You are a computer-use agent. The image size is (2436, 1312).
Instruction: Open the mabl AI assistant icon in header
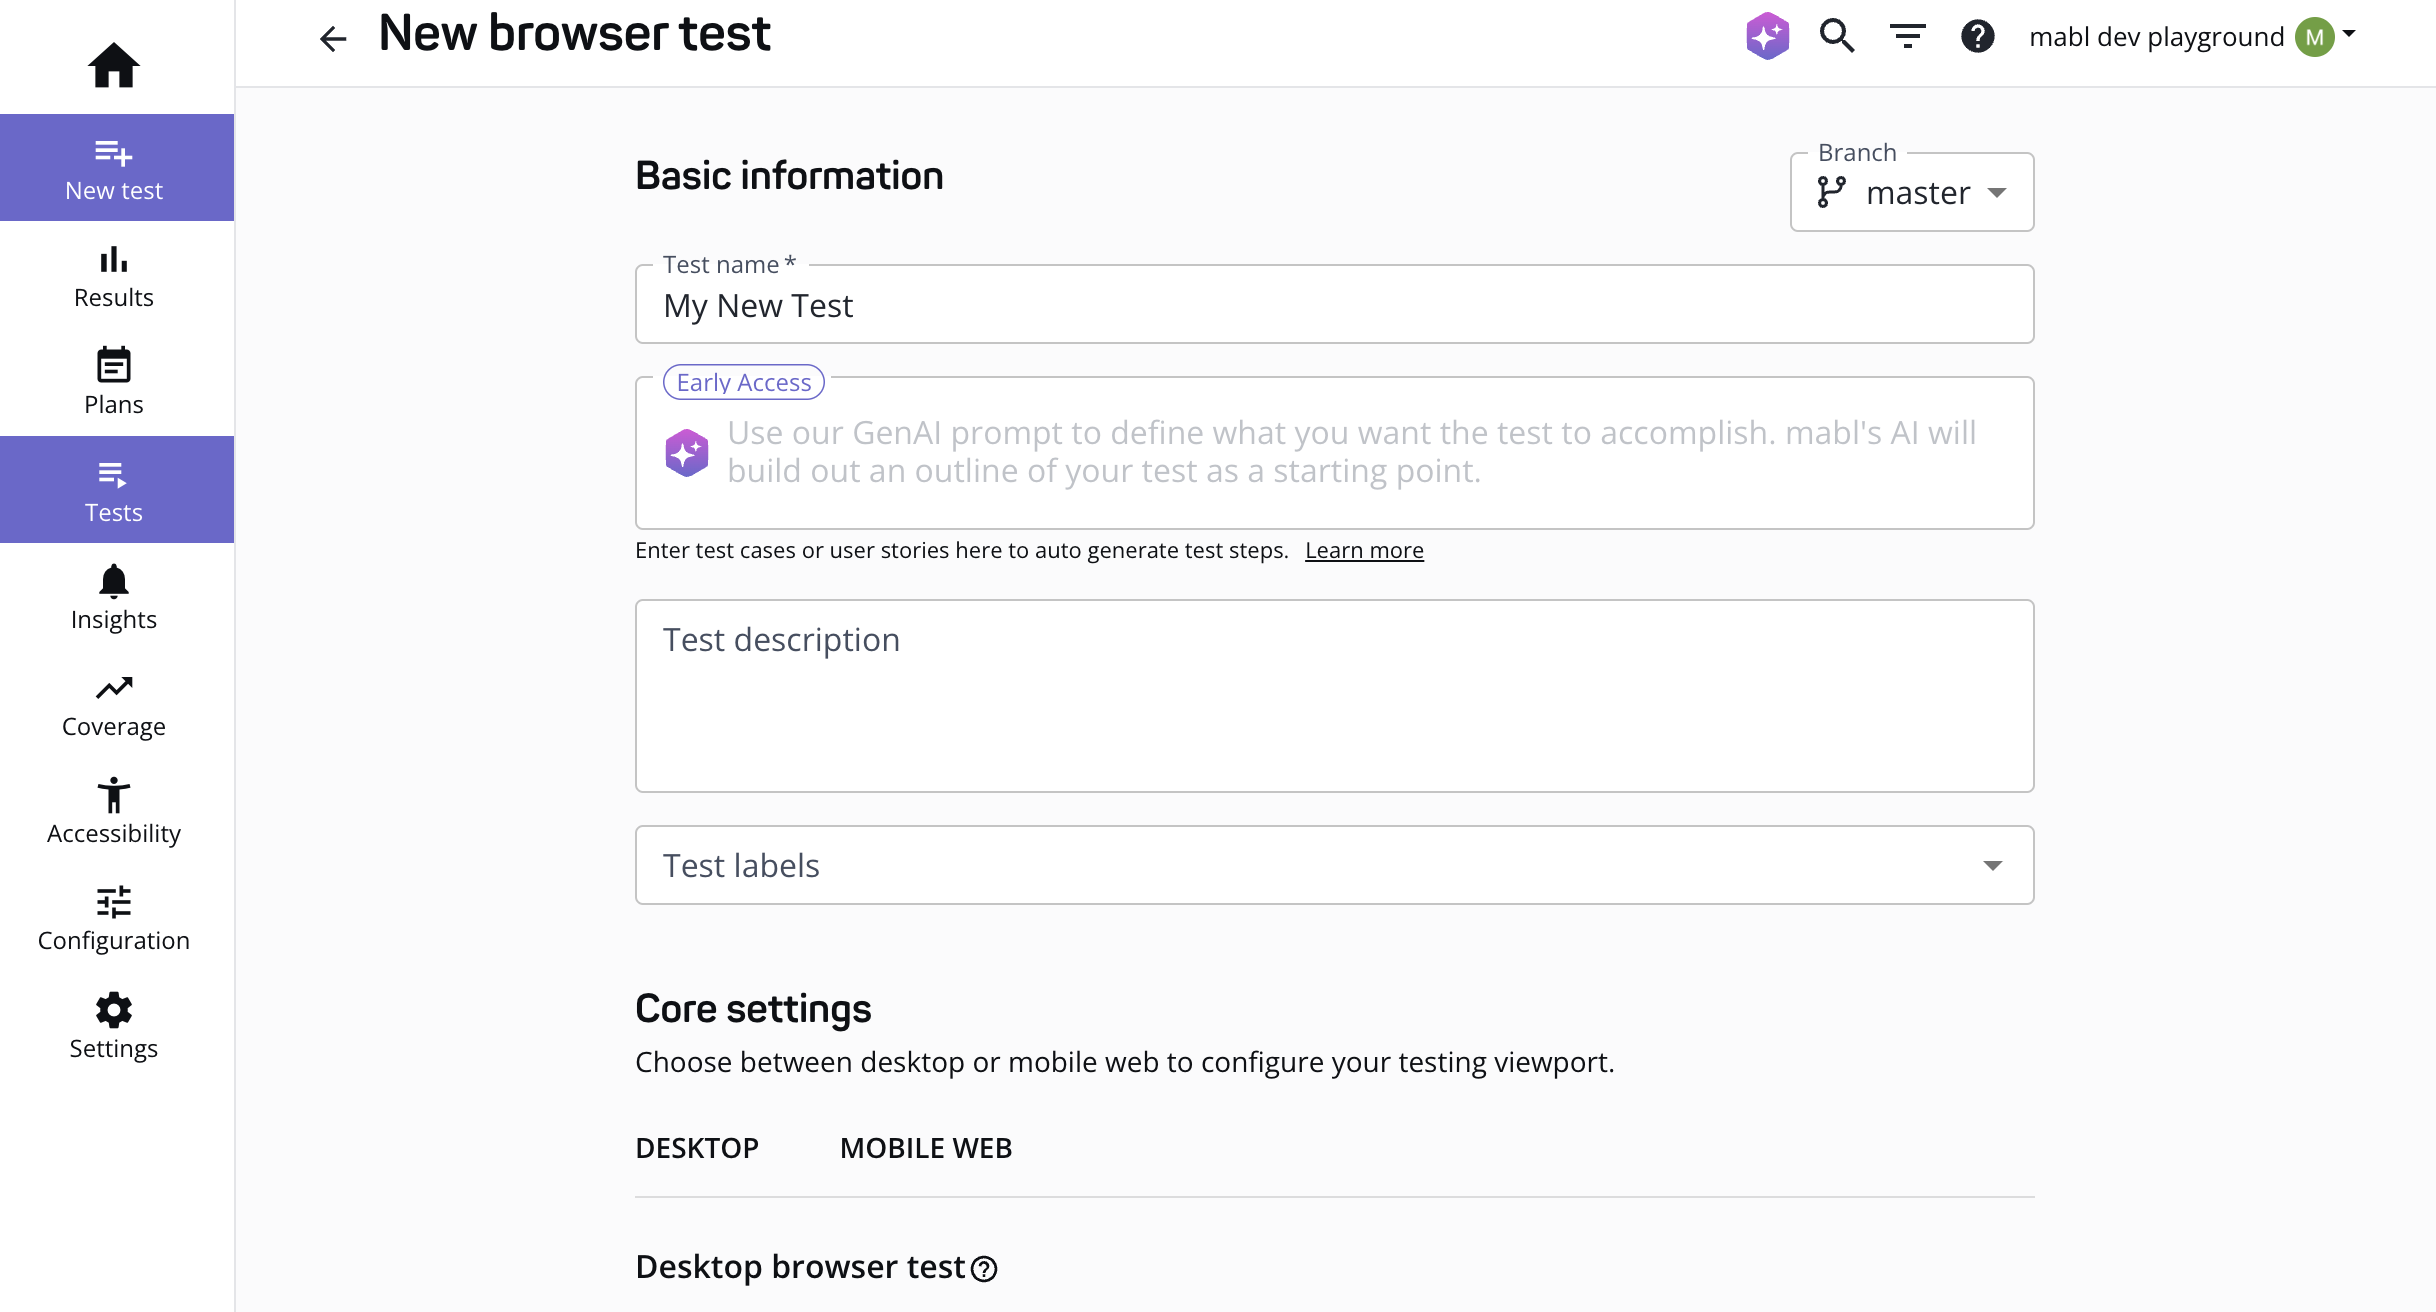(1767, 36)
